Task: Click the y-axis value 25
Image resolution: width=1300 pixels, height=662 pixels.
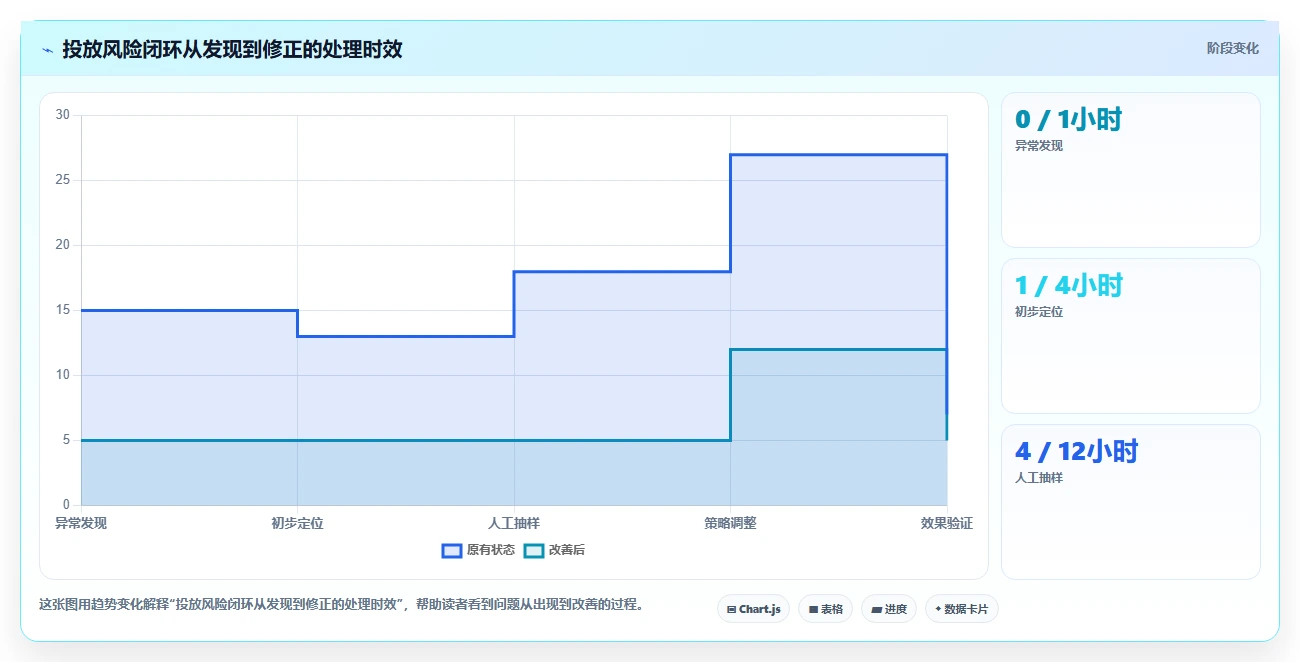Action: click(x=63, y=180)
